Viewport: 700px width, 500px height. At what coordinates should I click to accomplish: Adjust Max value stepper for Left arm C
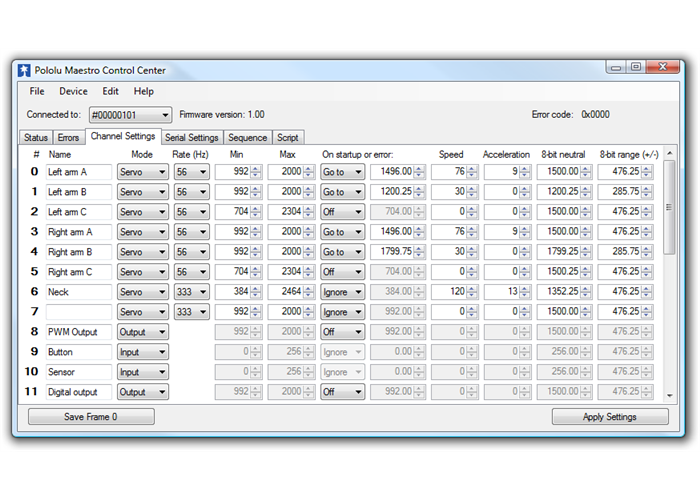point(308,212)
